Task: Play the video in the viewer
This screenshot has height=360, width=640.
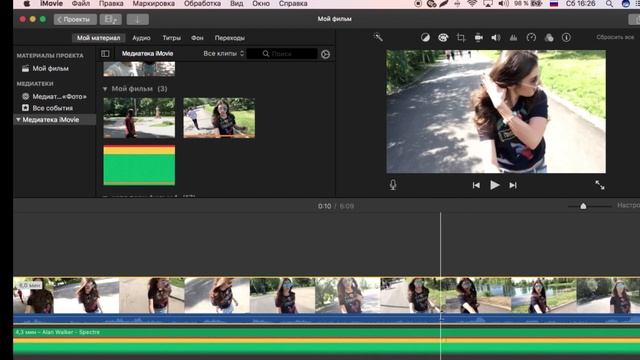Action: click(495, 185)
